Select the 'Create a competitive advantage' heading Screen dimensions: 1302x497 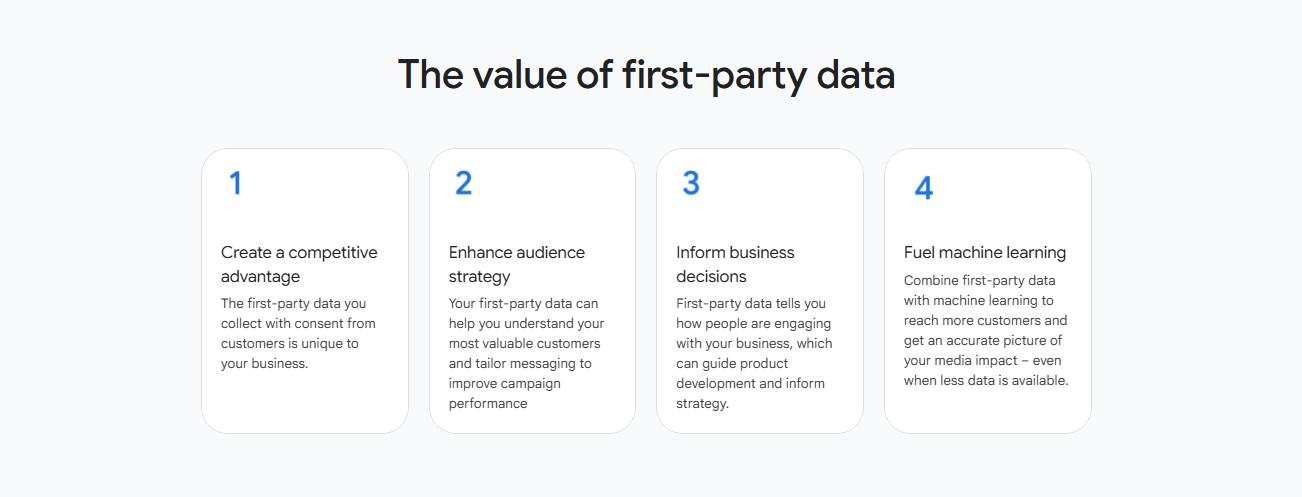click(300, 264)
